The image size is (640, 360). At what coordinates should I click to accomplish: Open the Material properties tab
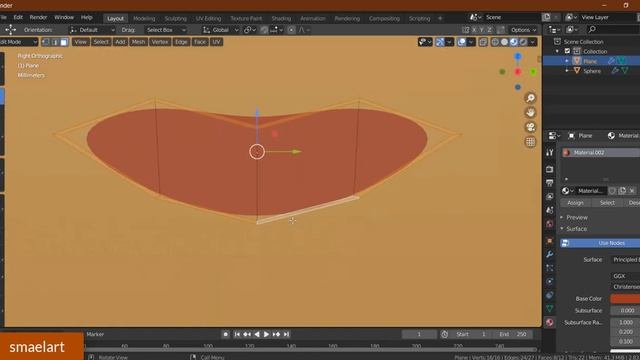[x=550, y=322]
